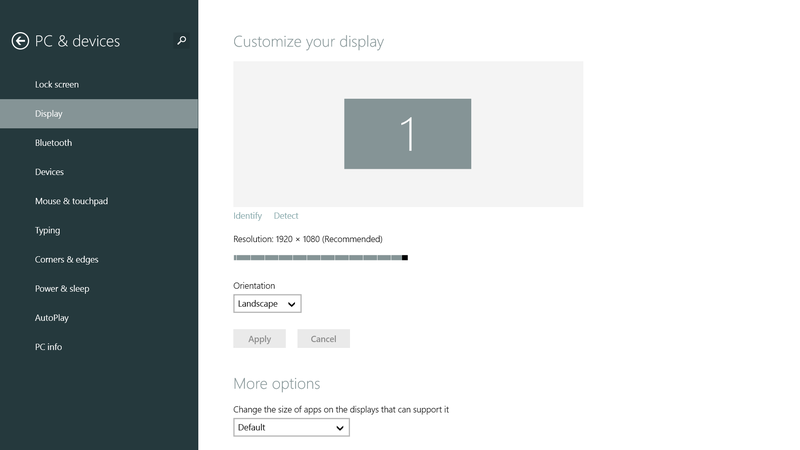Open Mouse & touchpad settings

tap(99, 201)
